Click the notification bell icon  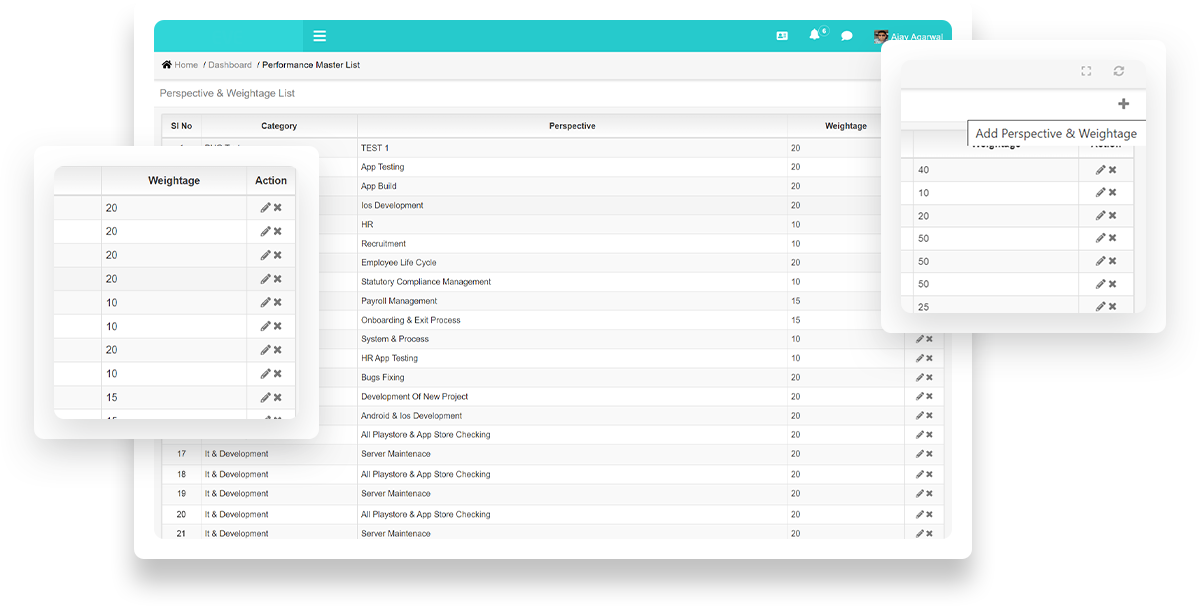815,36
